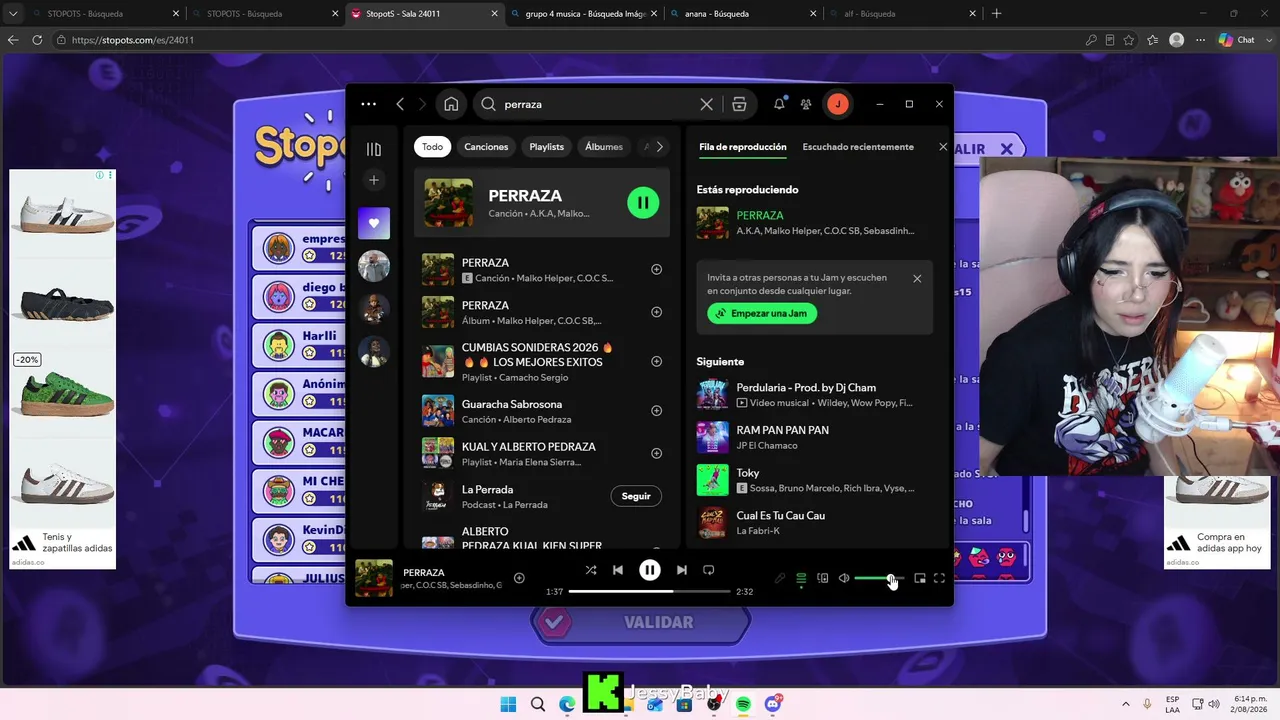The image size is (1280, 720).
Task: Toggle repeat mode
Action: [x=709, y=570]
